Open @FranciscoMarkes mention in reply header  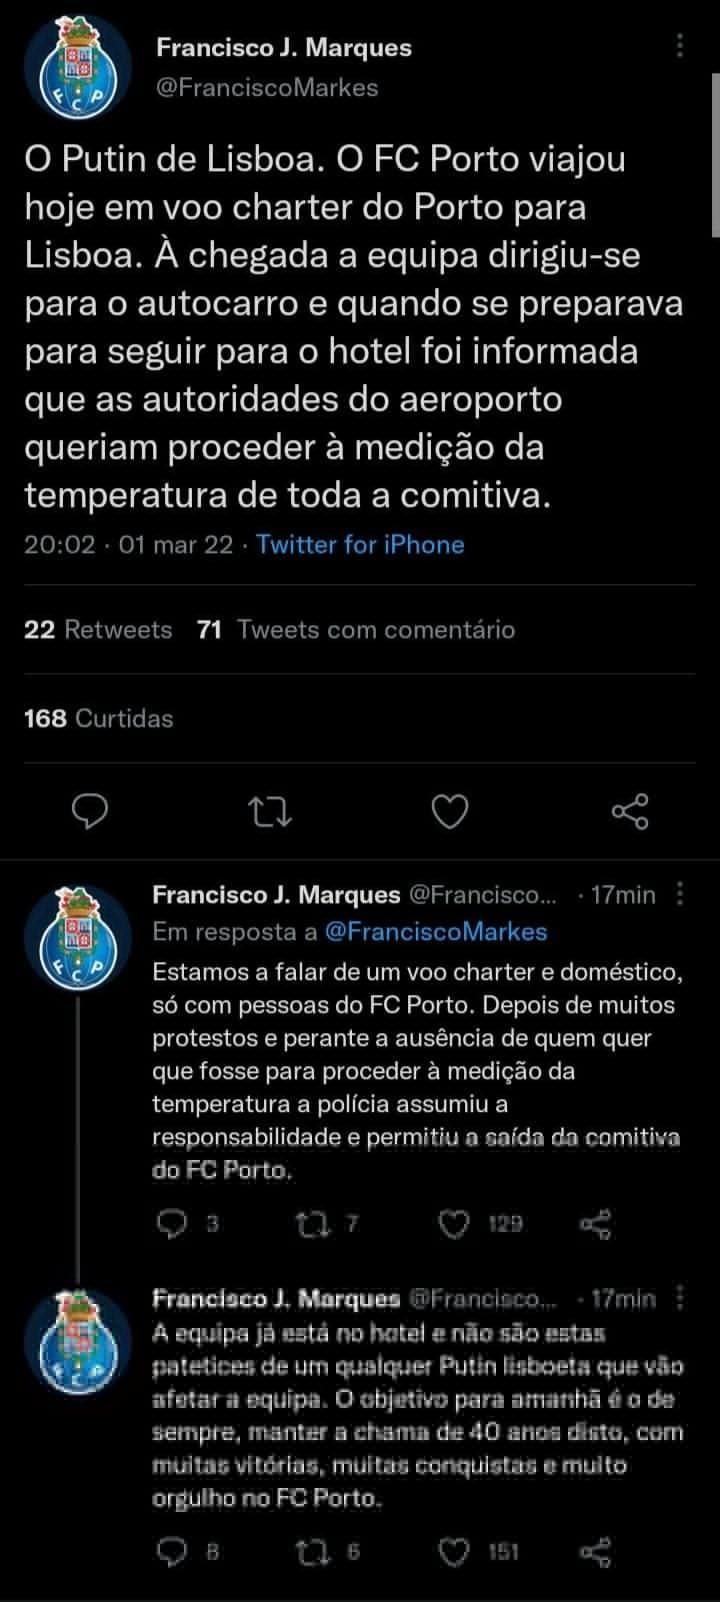[x=436, y=932]
